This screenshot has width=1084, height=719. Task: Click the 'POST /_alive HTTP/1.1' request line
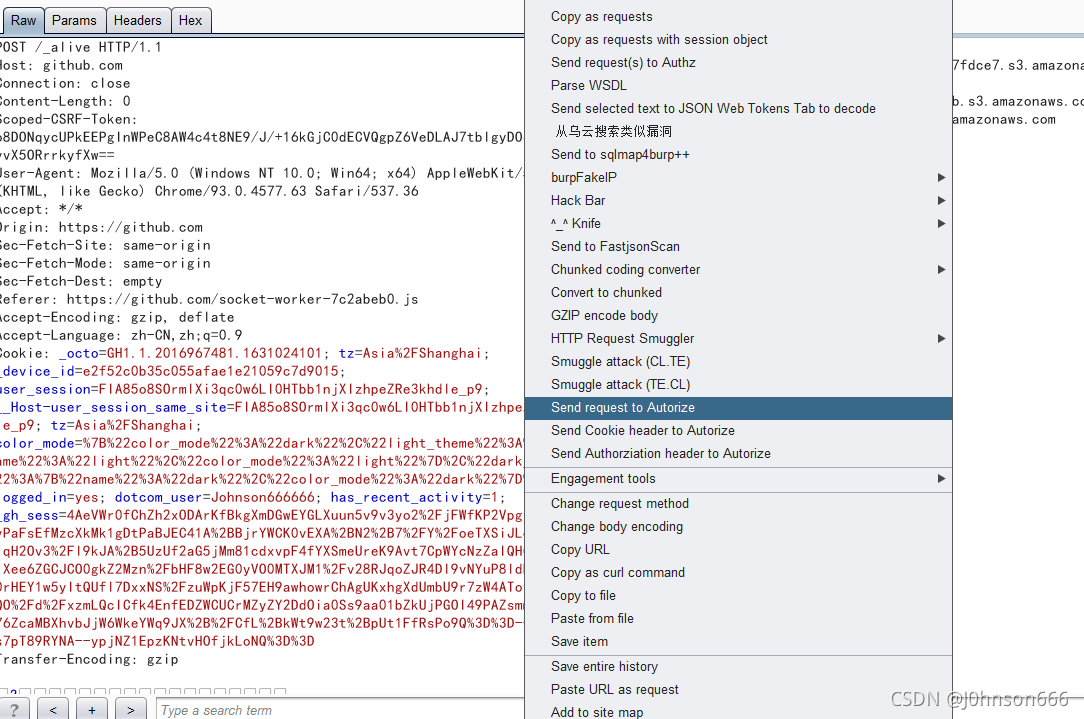click(x=80, y=47)
